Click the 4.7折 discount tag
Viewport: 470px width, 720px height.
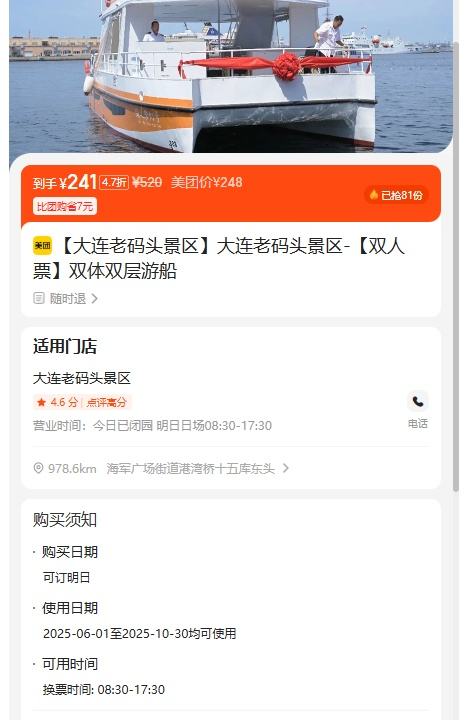[x=114, y=182]
